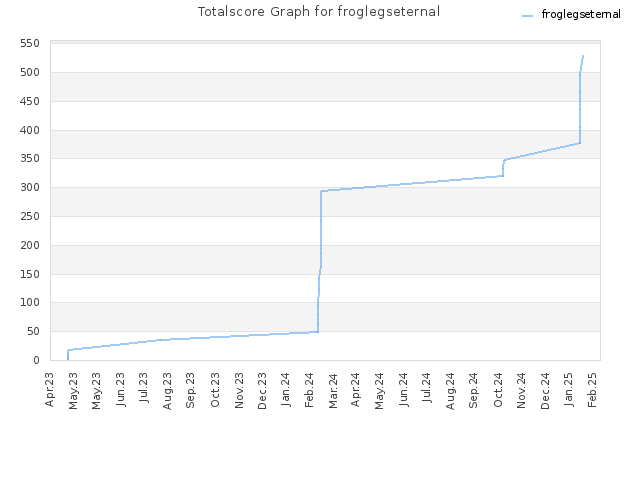
Task: Select the 400 y-axis label
Action: 30,130
